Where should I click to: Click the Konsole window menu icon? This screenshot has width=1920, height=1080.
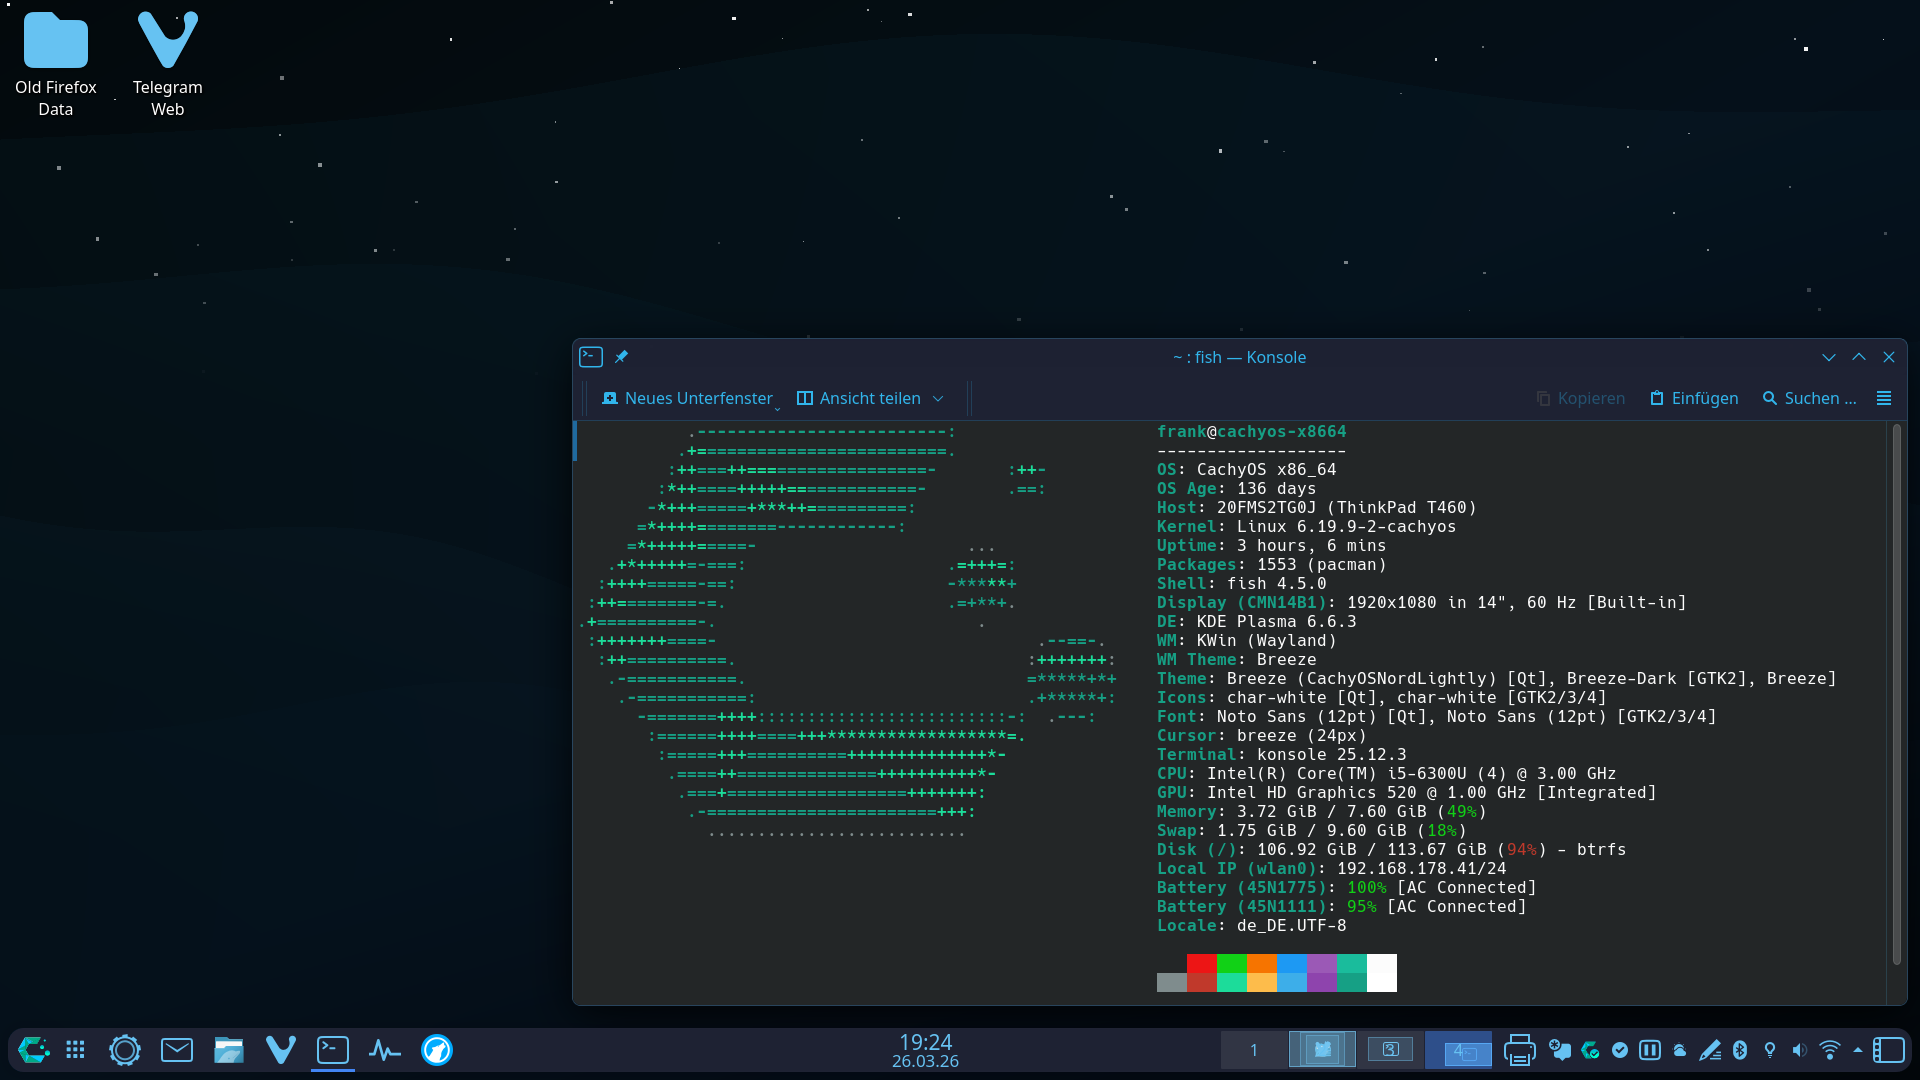(591, 357)
